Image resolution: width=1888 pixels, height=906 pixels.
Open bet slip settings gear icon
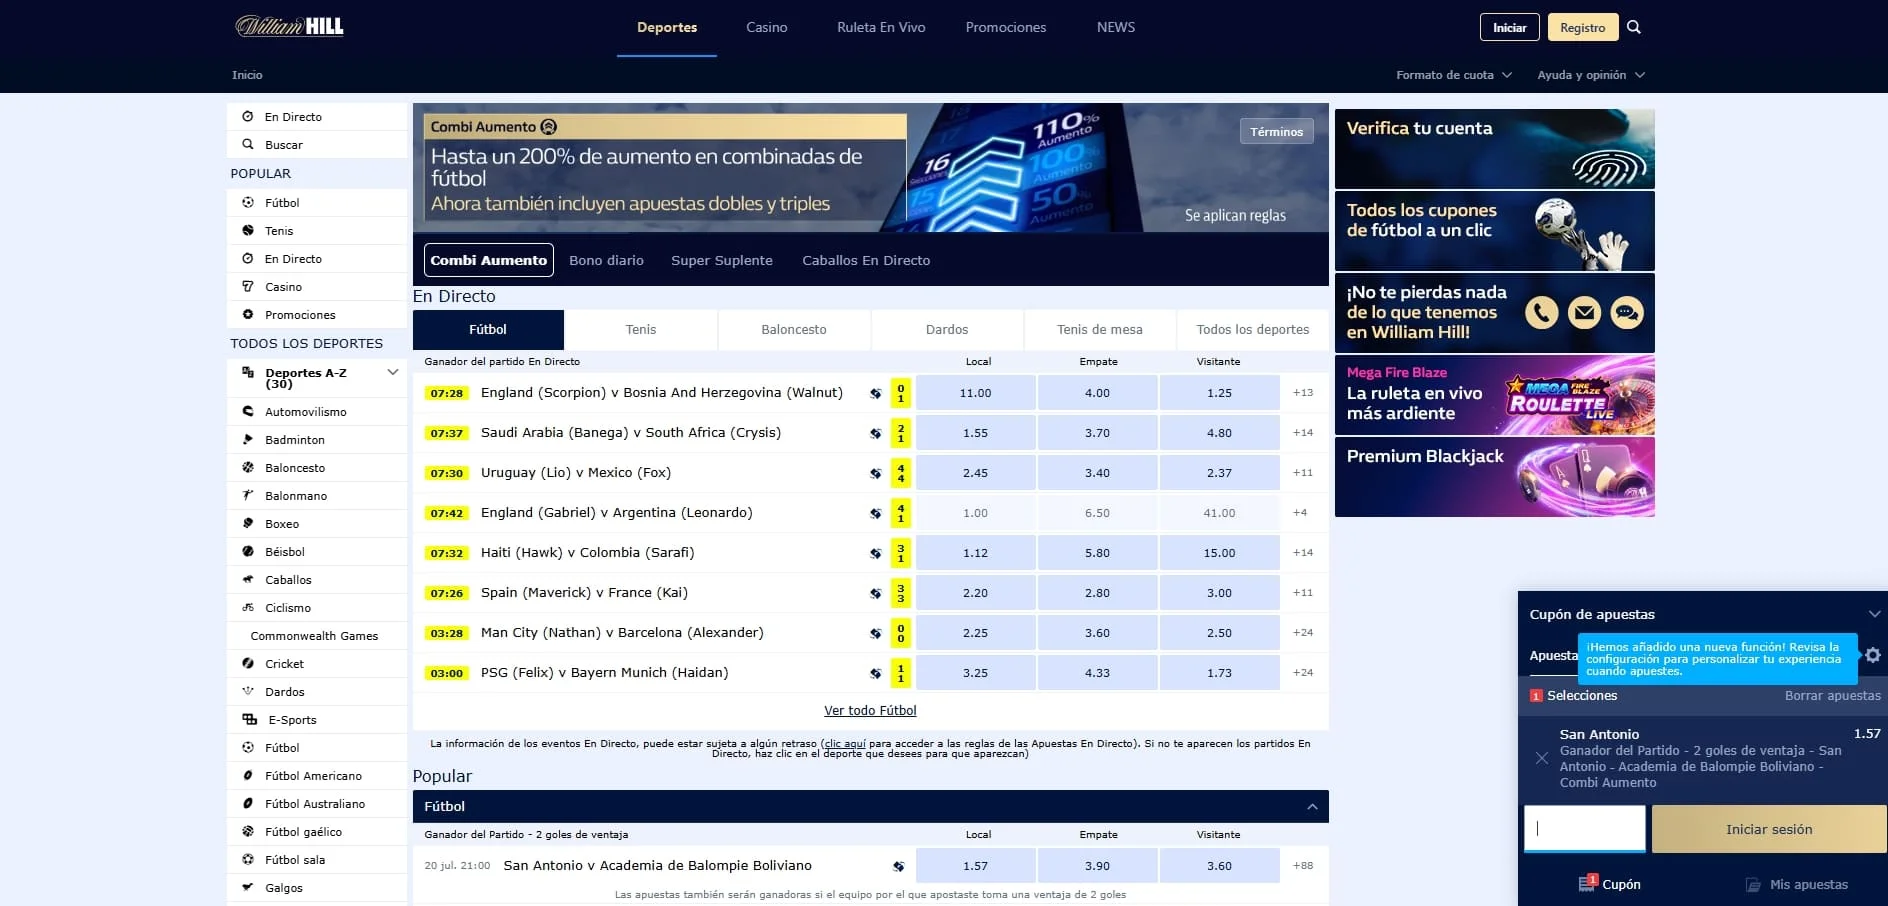[x=1873, y=655]
